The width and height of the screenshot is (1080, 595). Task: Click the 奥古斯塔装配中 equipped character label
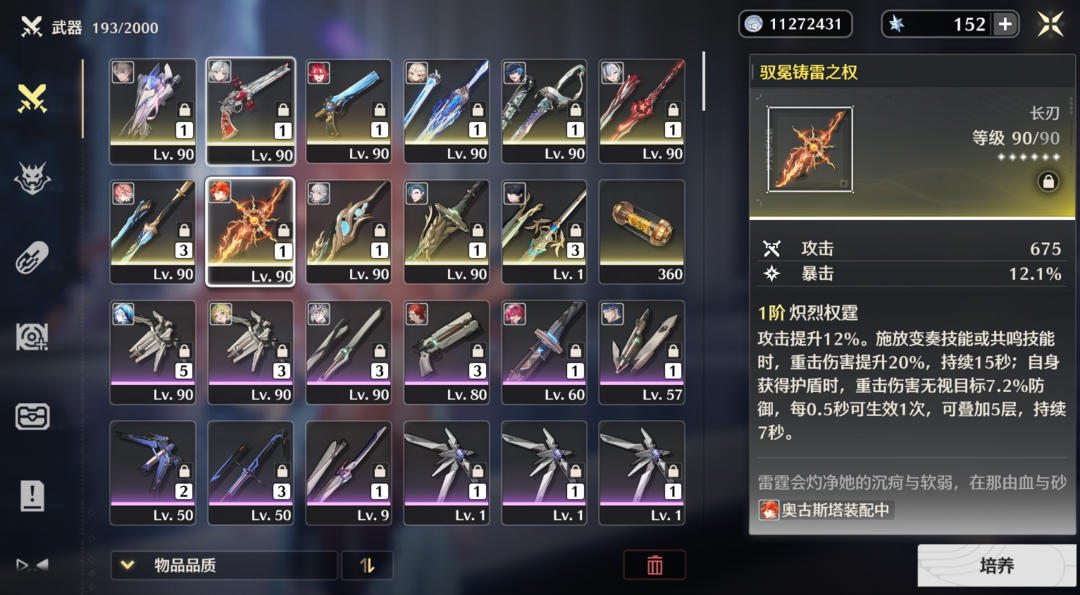[x=826, y=510]
